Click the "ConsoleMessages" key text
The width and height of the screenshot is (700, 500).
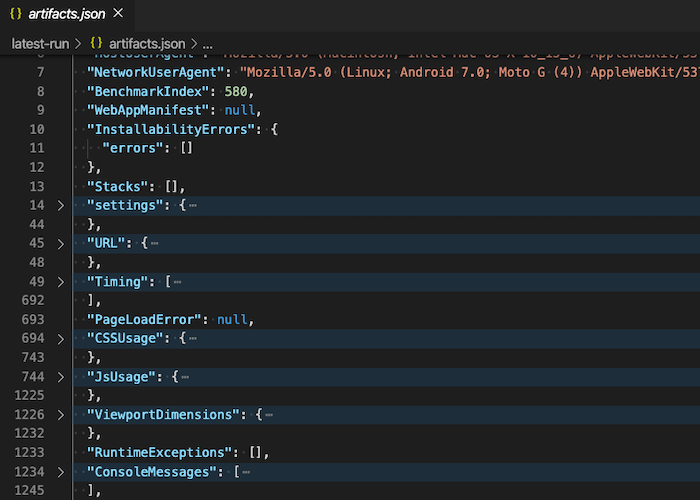coord(152,472)
